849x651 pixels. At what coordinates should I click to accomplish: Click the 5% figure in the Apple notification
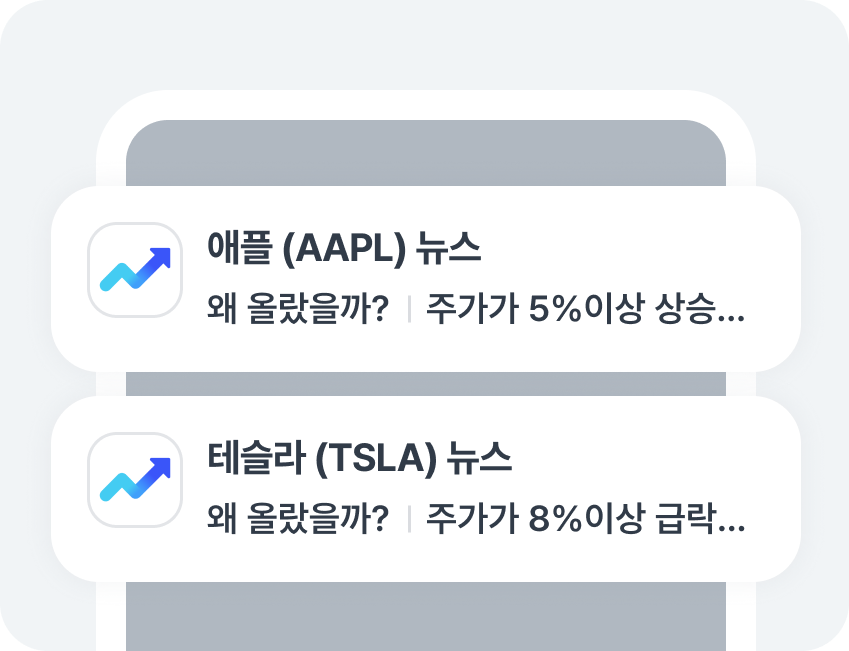point(548,309)
